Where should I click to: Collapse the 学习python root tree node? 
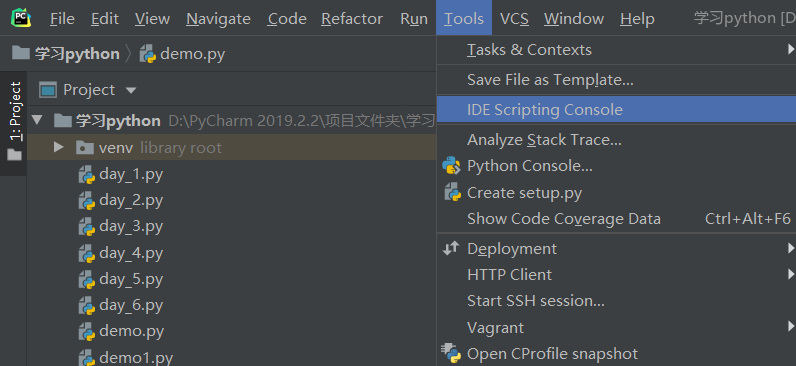tap(37, 121)
